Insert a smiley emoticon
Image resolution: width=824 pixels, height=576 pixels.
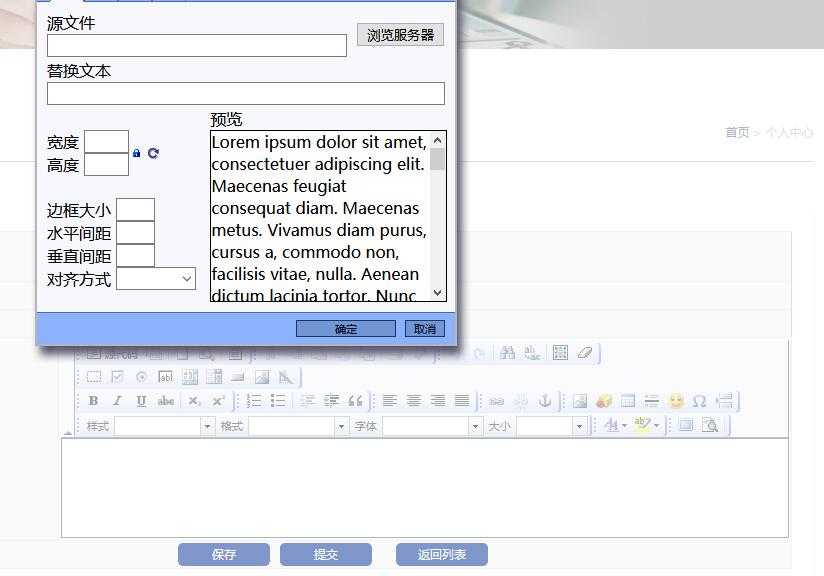click(676, 401)
